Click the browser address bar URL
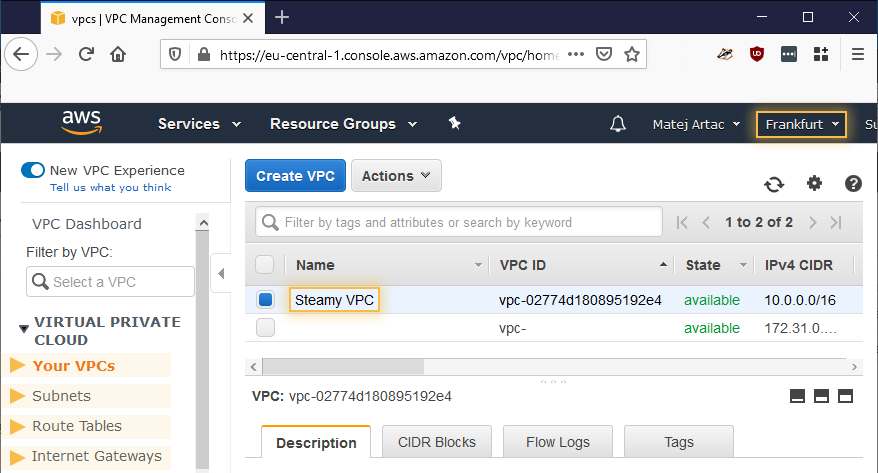Image resolution: width=878 pixels, height=473 pixels. 389,55
